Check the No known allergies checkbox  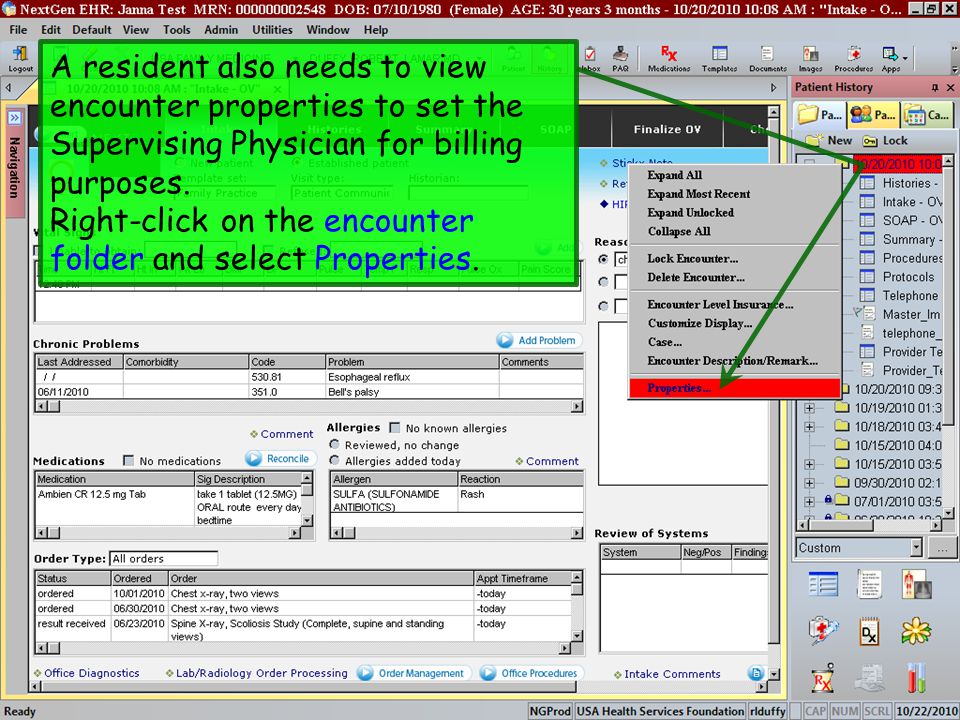click(x=395, y=428)
